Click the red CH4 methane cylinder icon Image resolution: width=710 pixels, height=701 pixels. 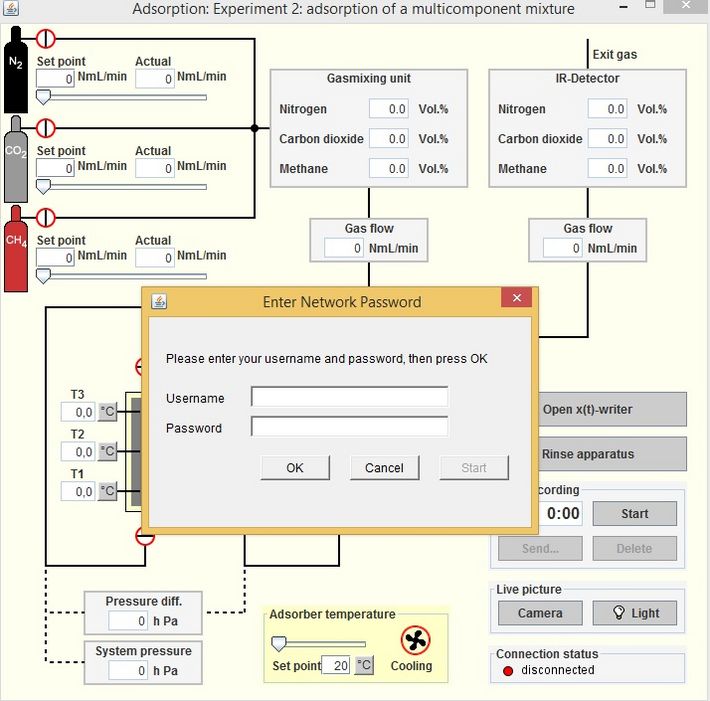pos(16,248)
